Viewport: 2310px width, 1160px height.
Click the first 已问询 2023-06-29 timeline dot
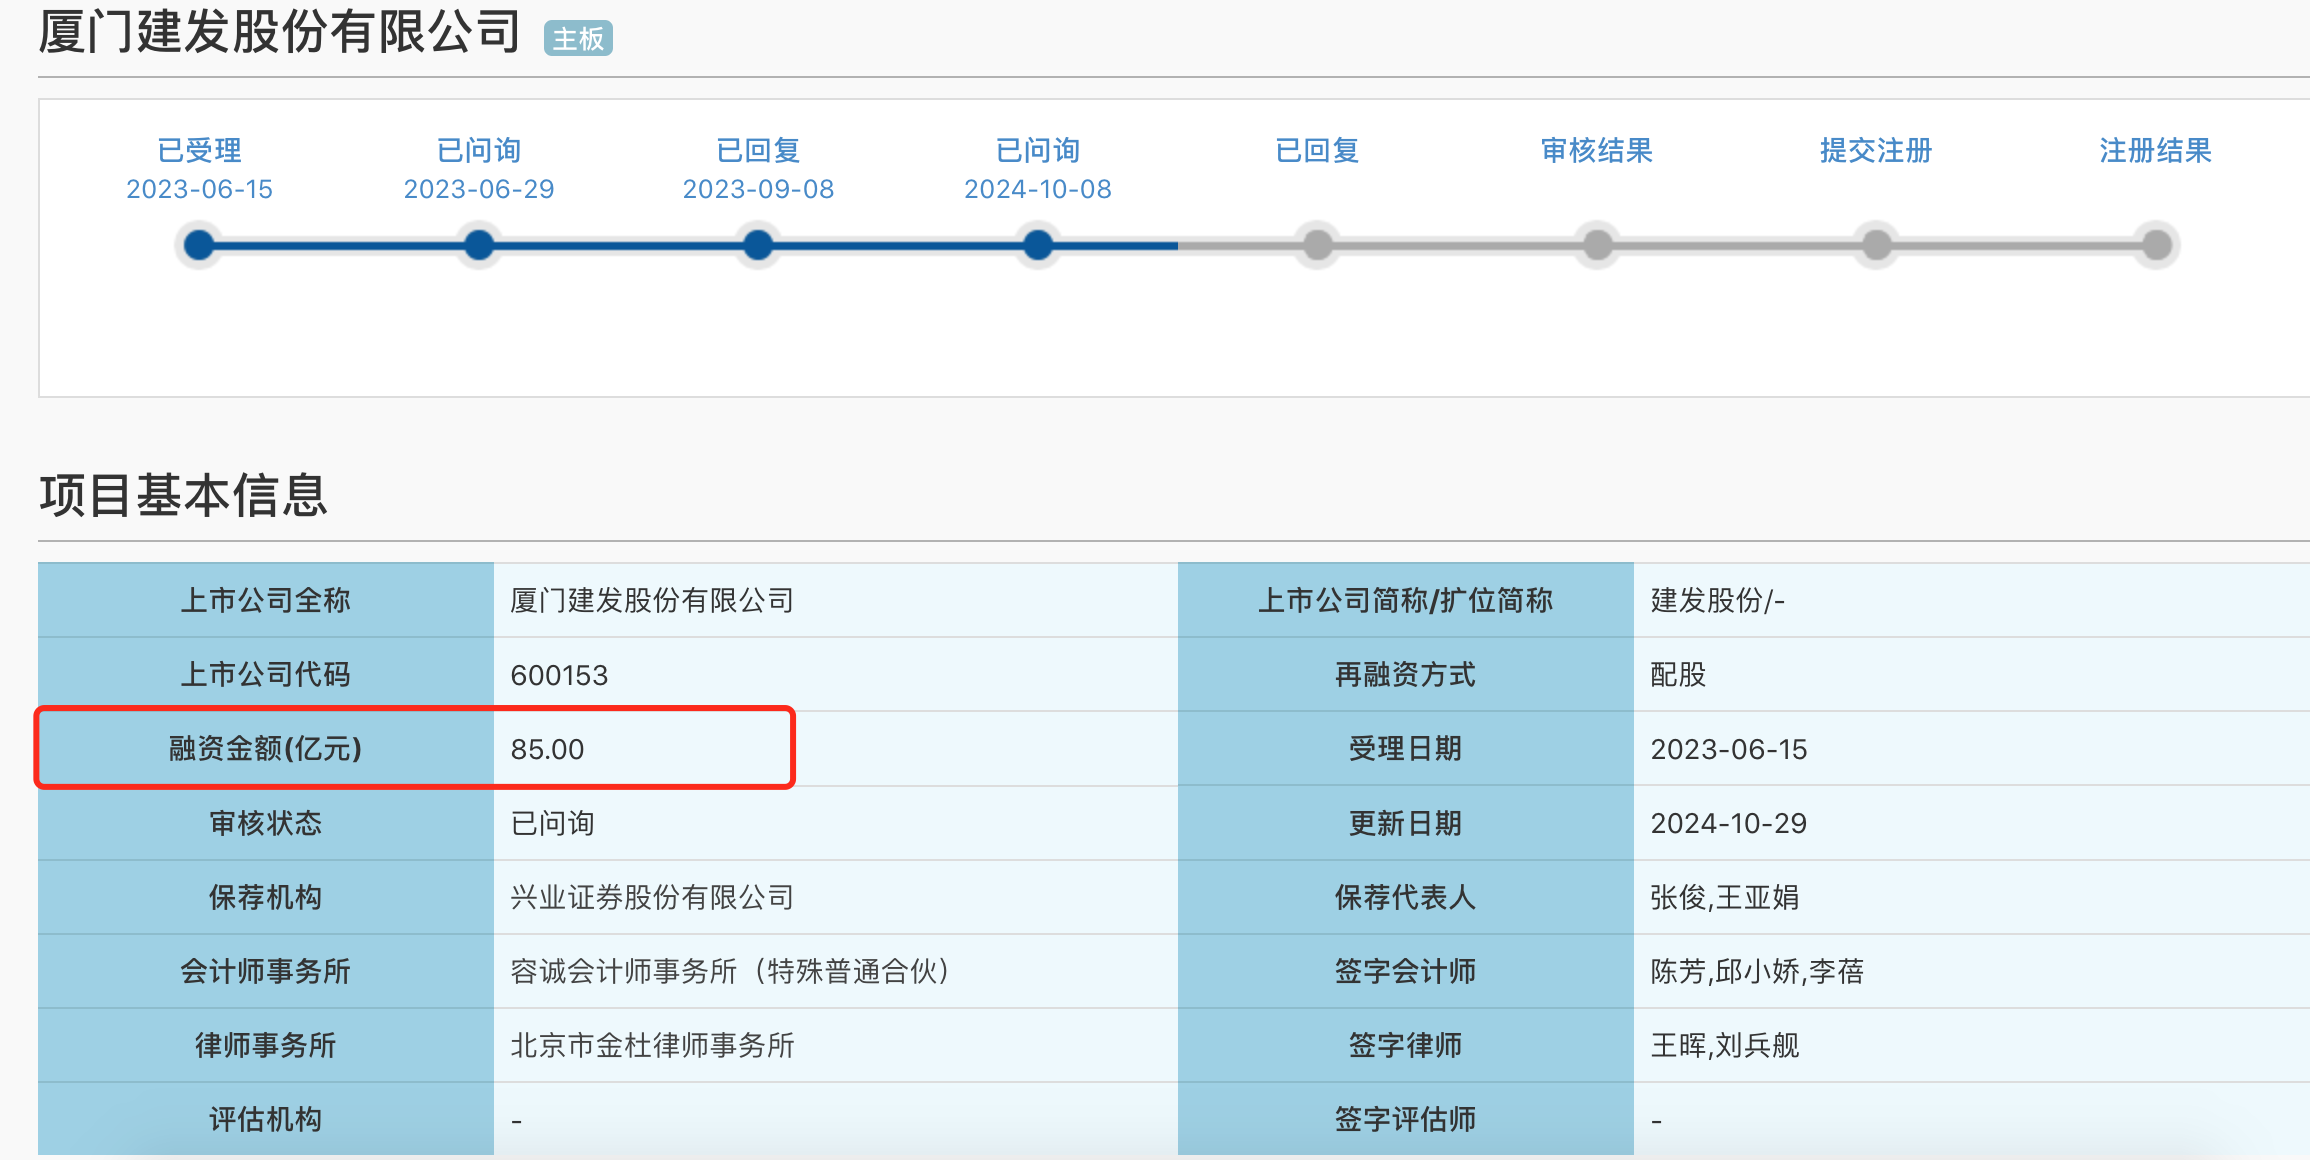pyautogui.click(x=479, y=245)
